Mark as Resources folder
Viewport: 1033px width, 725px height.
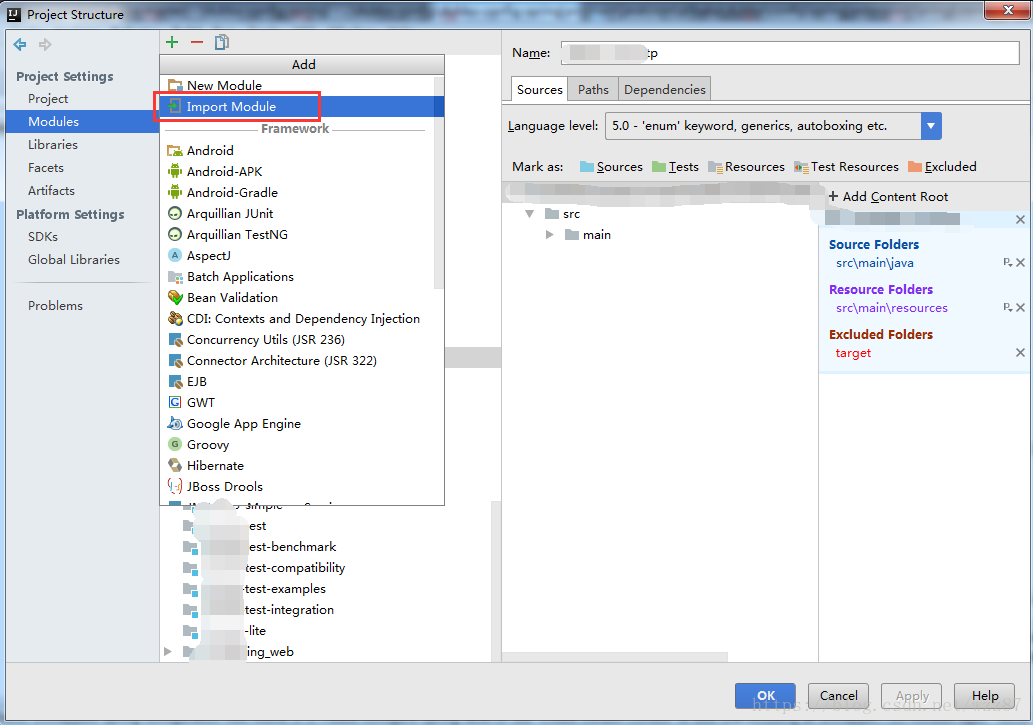tap(747, 167)
